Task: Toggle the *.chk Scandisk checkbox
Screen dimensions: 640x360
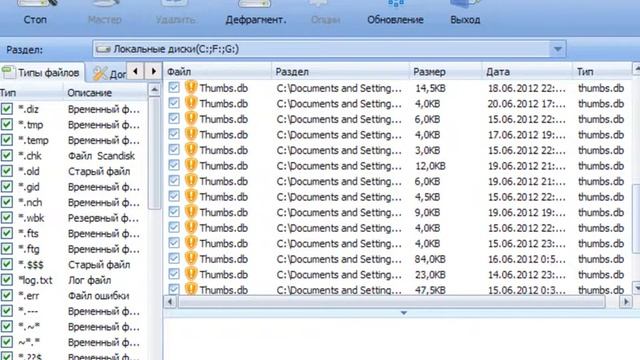Action: (x=7, y=156)
